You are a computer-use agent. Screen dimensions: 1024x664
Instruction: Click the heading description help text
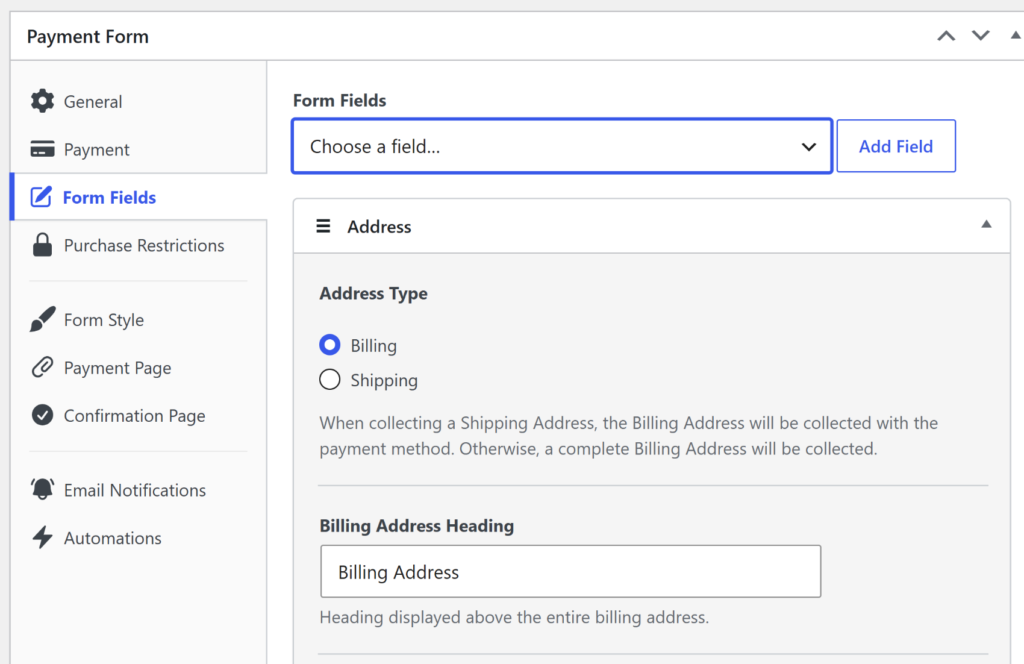(x=514, y=617)
